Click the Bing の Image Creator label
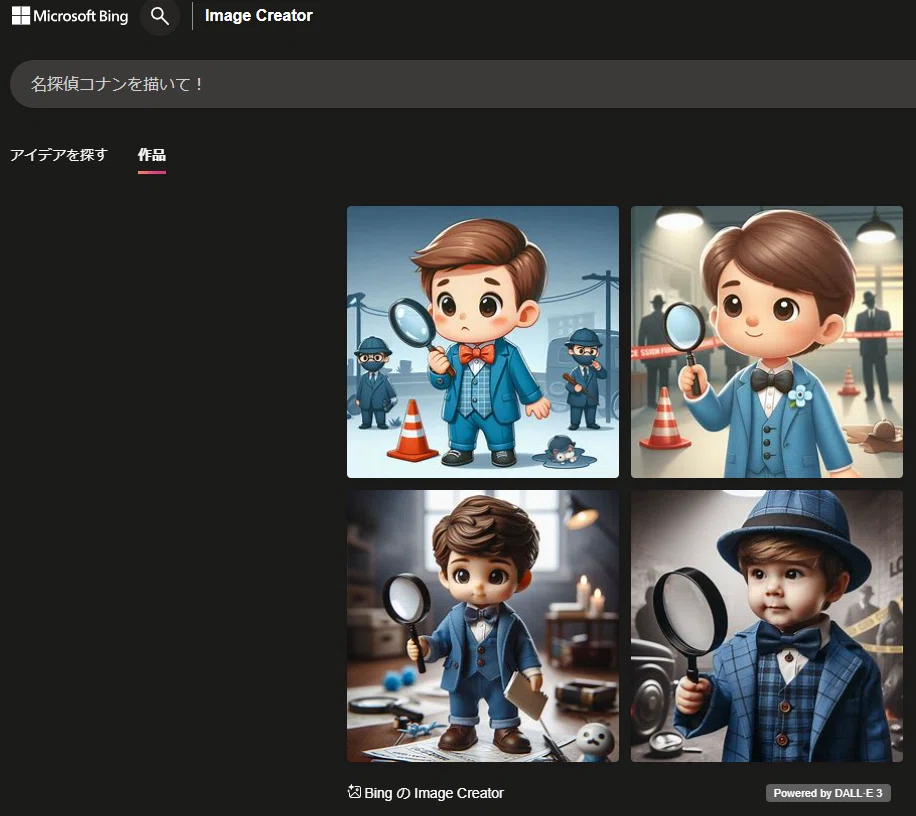The width and height of the screenshot is (916, 816). [433, 793]
